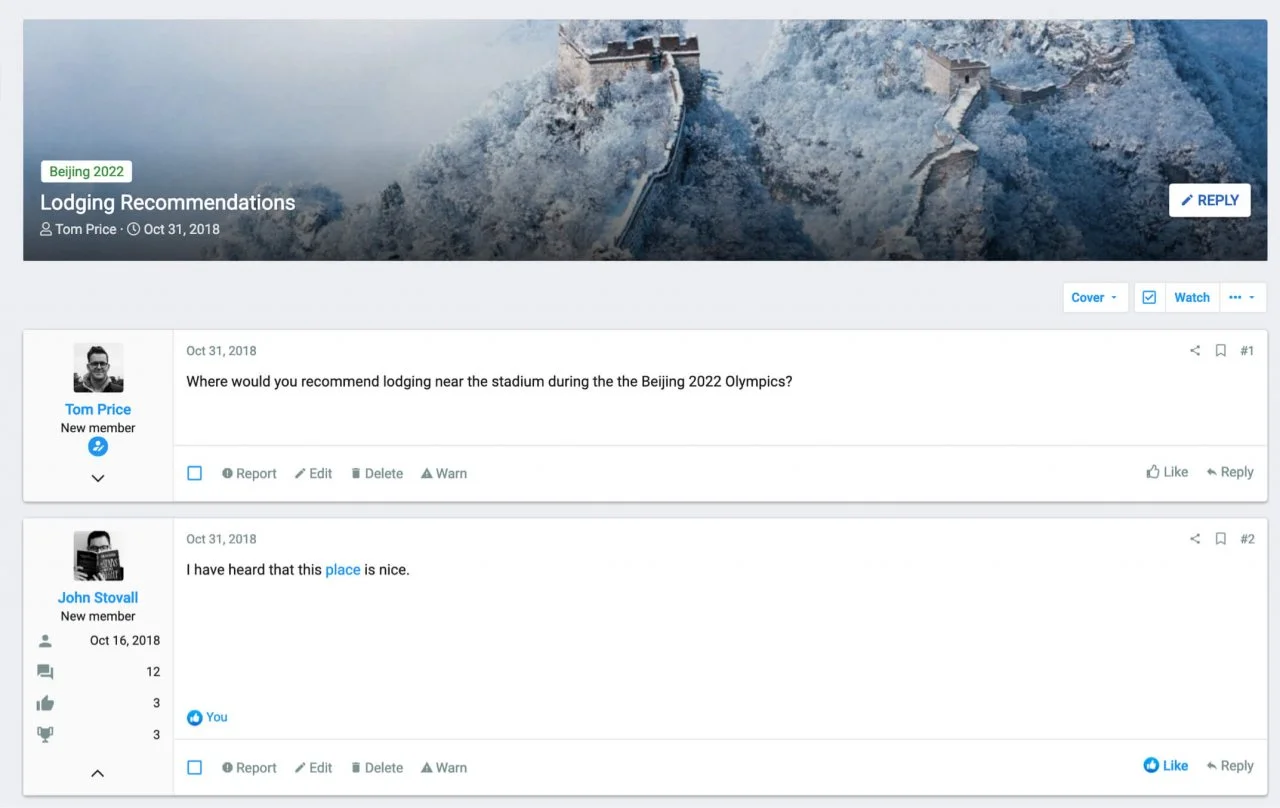Open the Beijing 2022 tag label
This screenshot has height=808, width=1280.
click(x=87, y=172)
